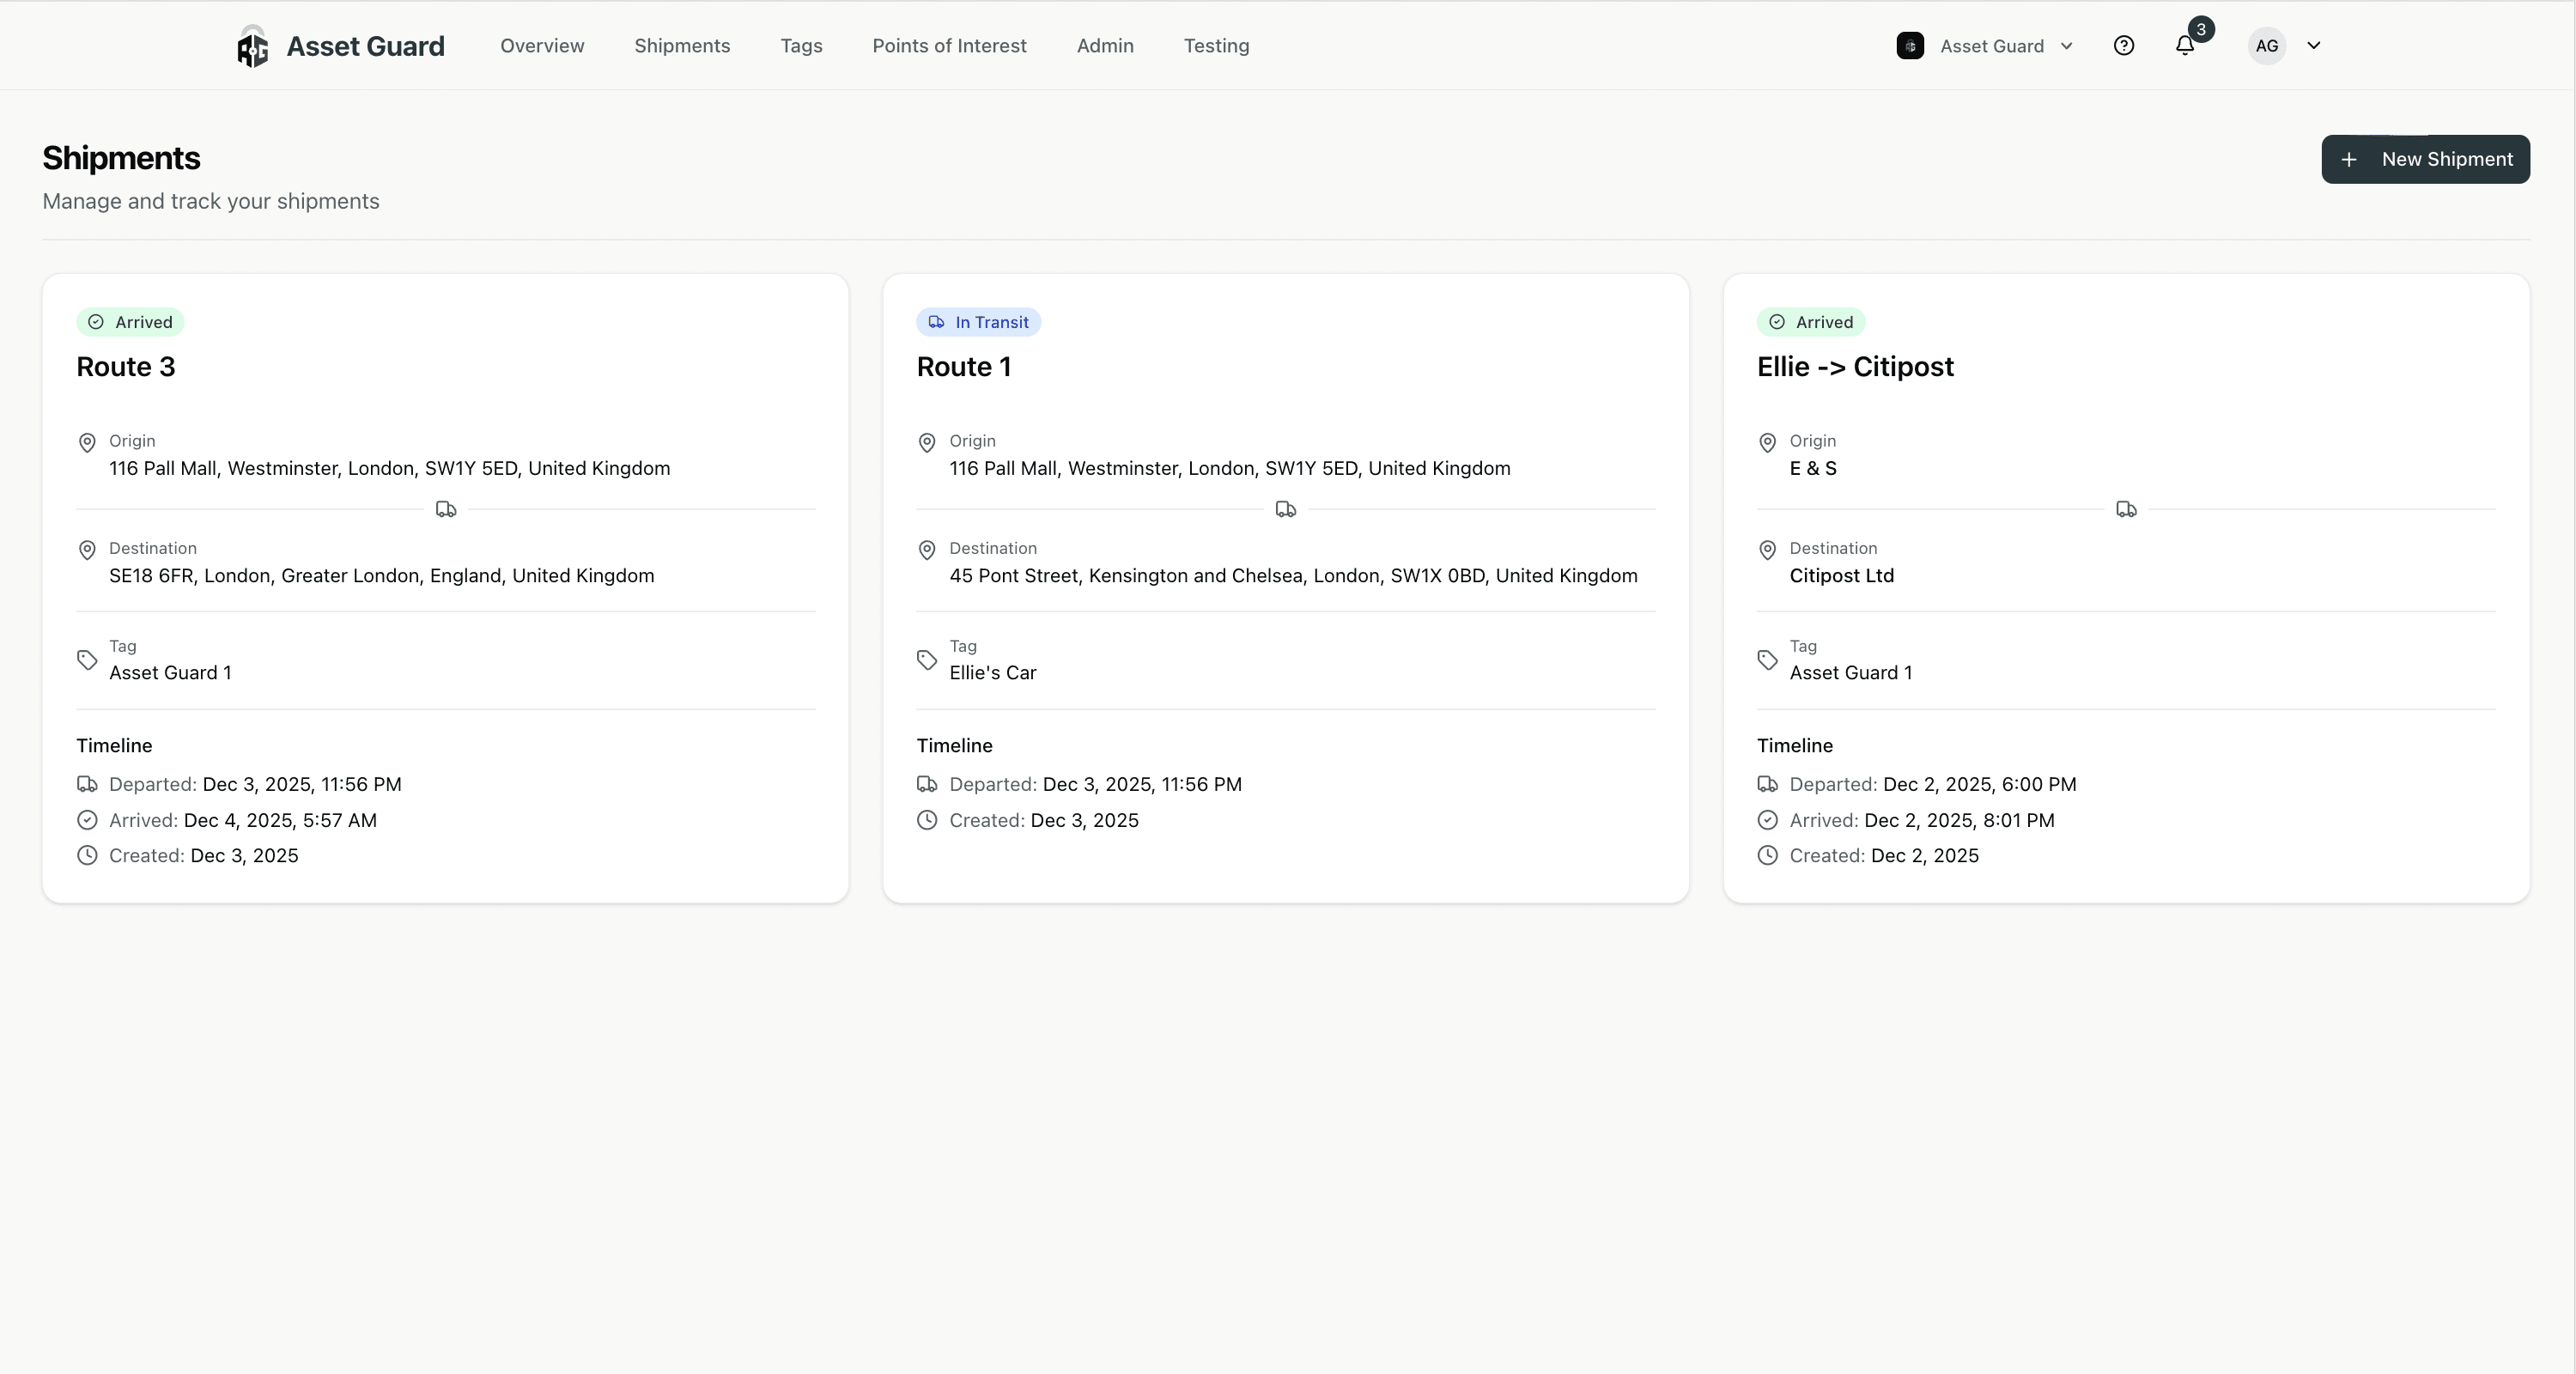This screenshot has height=1374, width=2576.
Task: Click the Ellie's Car tag icon
Action: tap(927, 660)
